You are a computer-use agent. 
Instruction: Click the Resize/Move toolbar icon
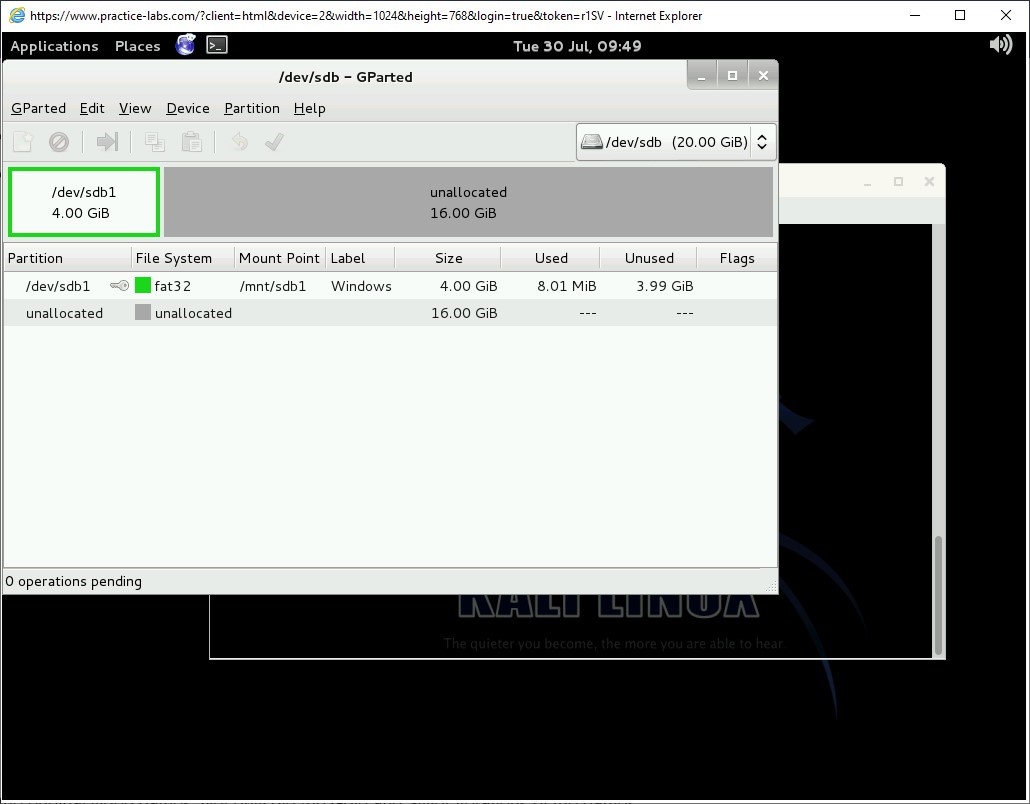[x=107, y=142]
